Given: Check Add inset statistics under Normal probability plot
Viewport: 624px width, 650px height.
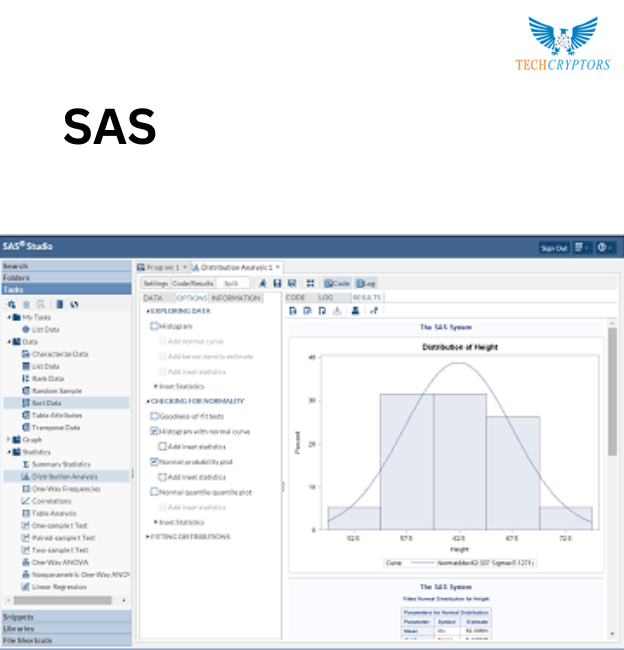Looking at the screenshot, I should [163, 477].
